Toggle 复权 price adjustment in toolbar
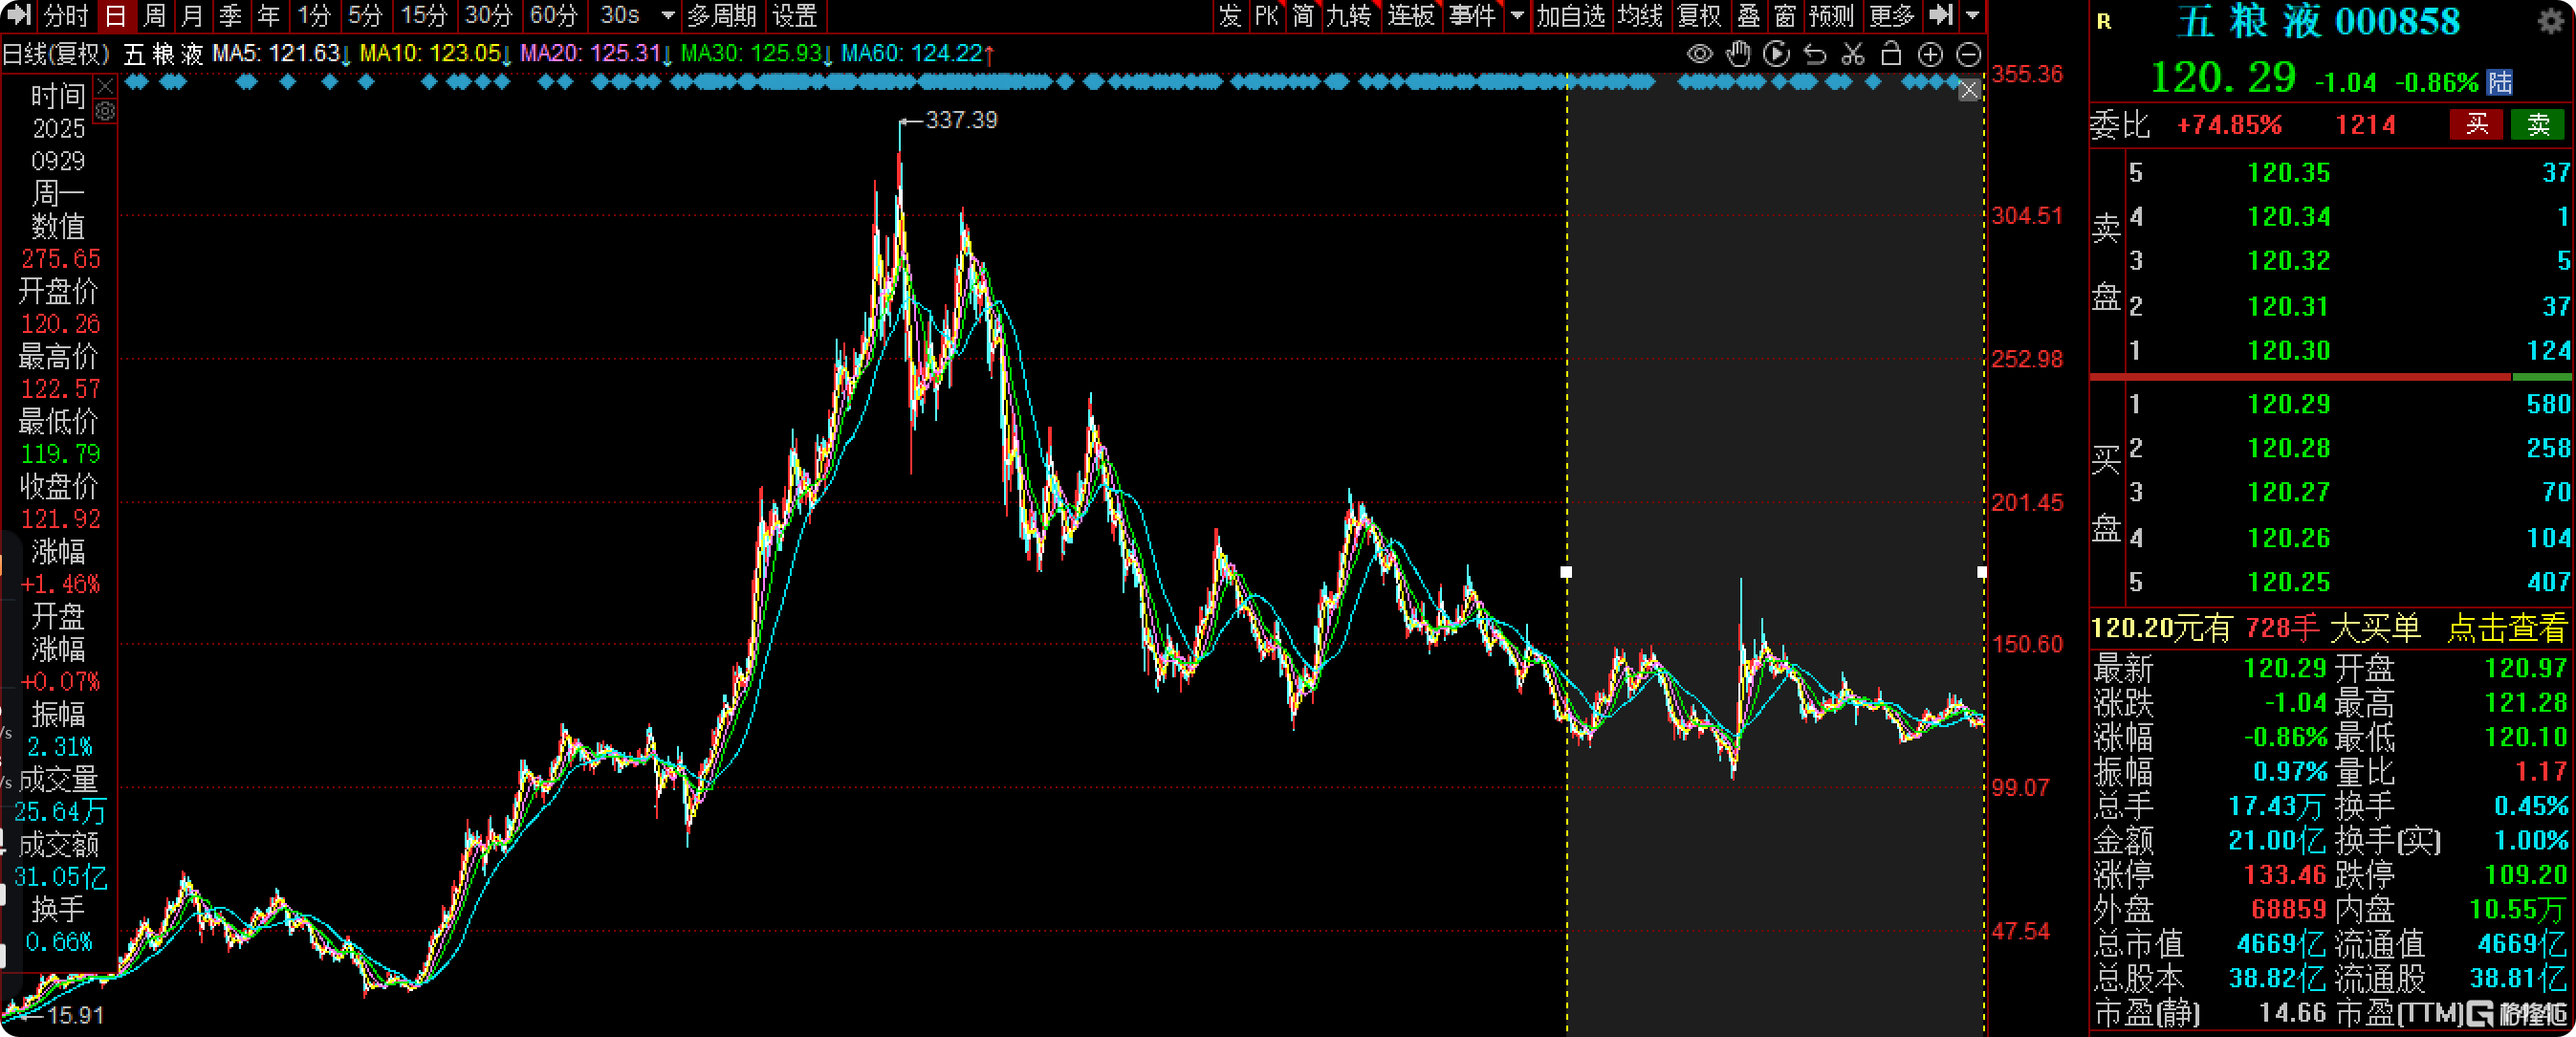The image size is (2576, 1037). 1699,15
